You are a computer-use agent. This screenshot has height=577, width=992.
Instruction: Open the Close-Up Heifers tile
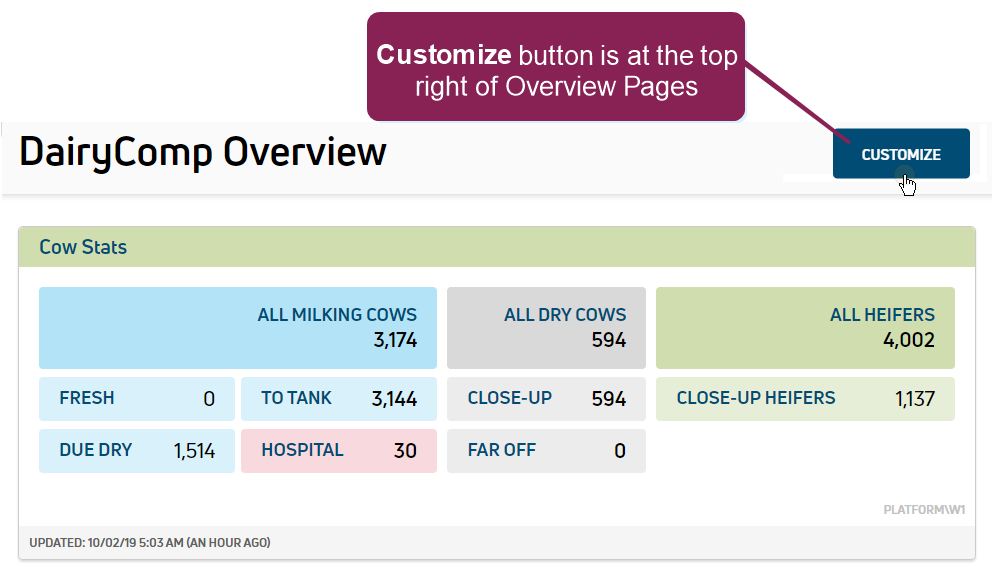coord(805,398)
